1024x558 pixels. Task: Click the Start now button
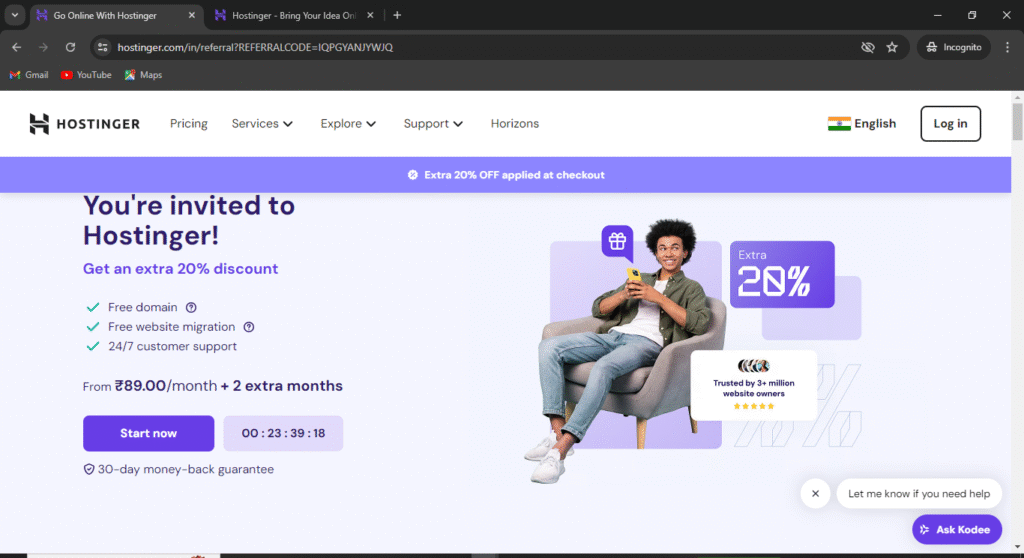[148, 433]
